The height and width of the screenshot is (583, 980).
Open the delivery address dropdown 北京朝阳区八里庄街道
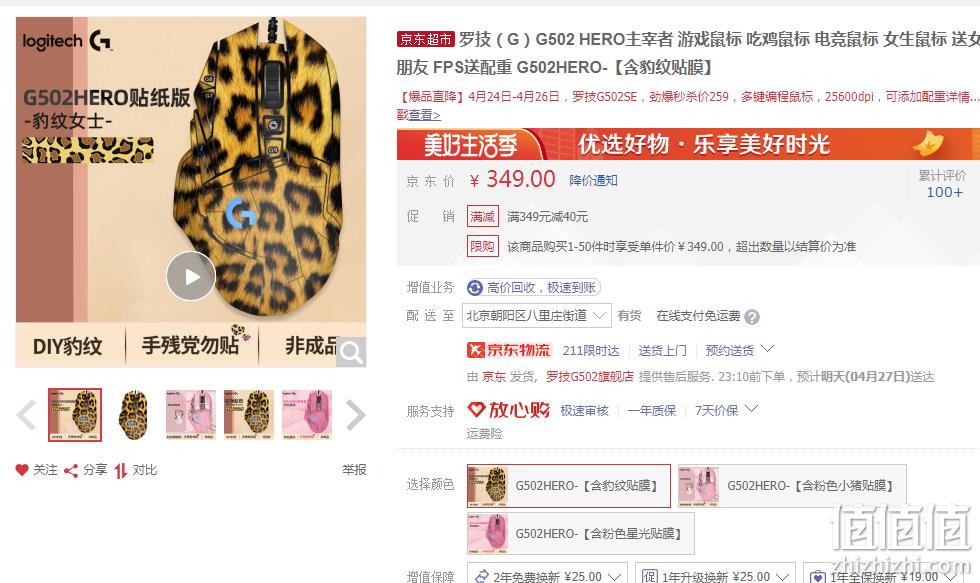(x=536, y=316)
